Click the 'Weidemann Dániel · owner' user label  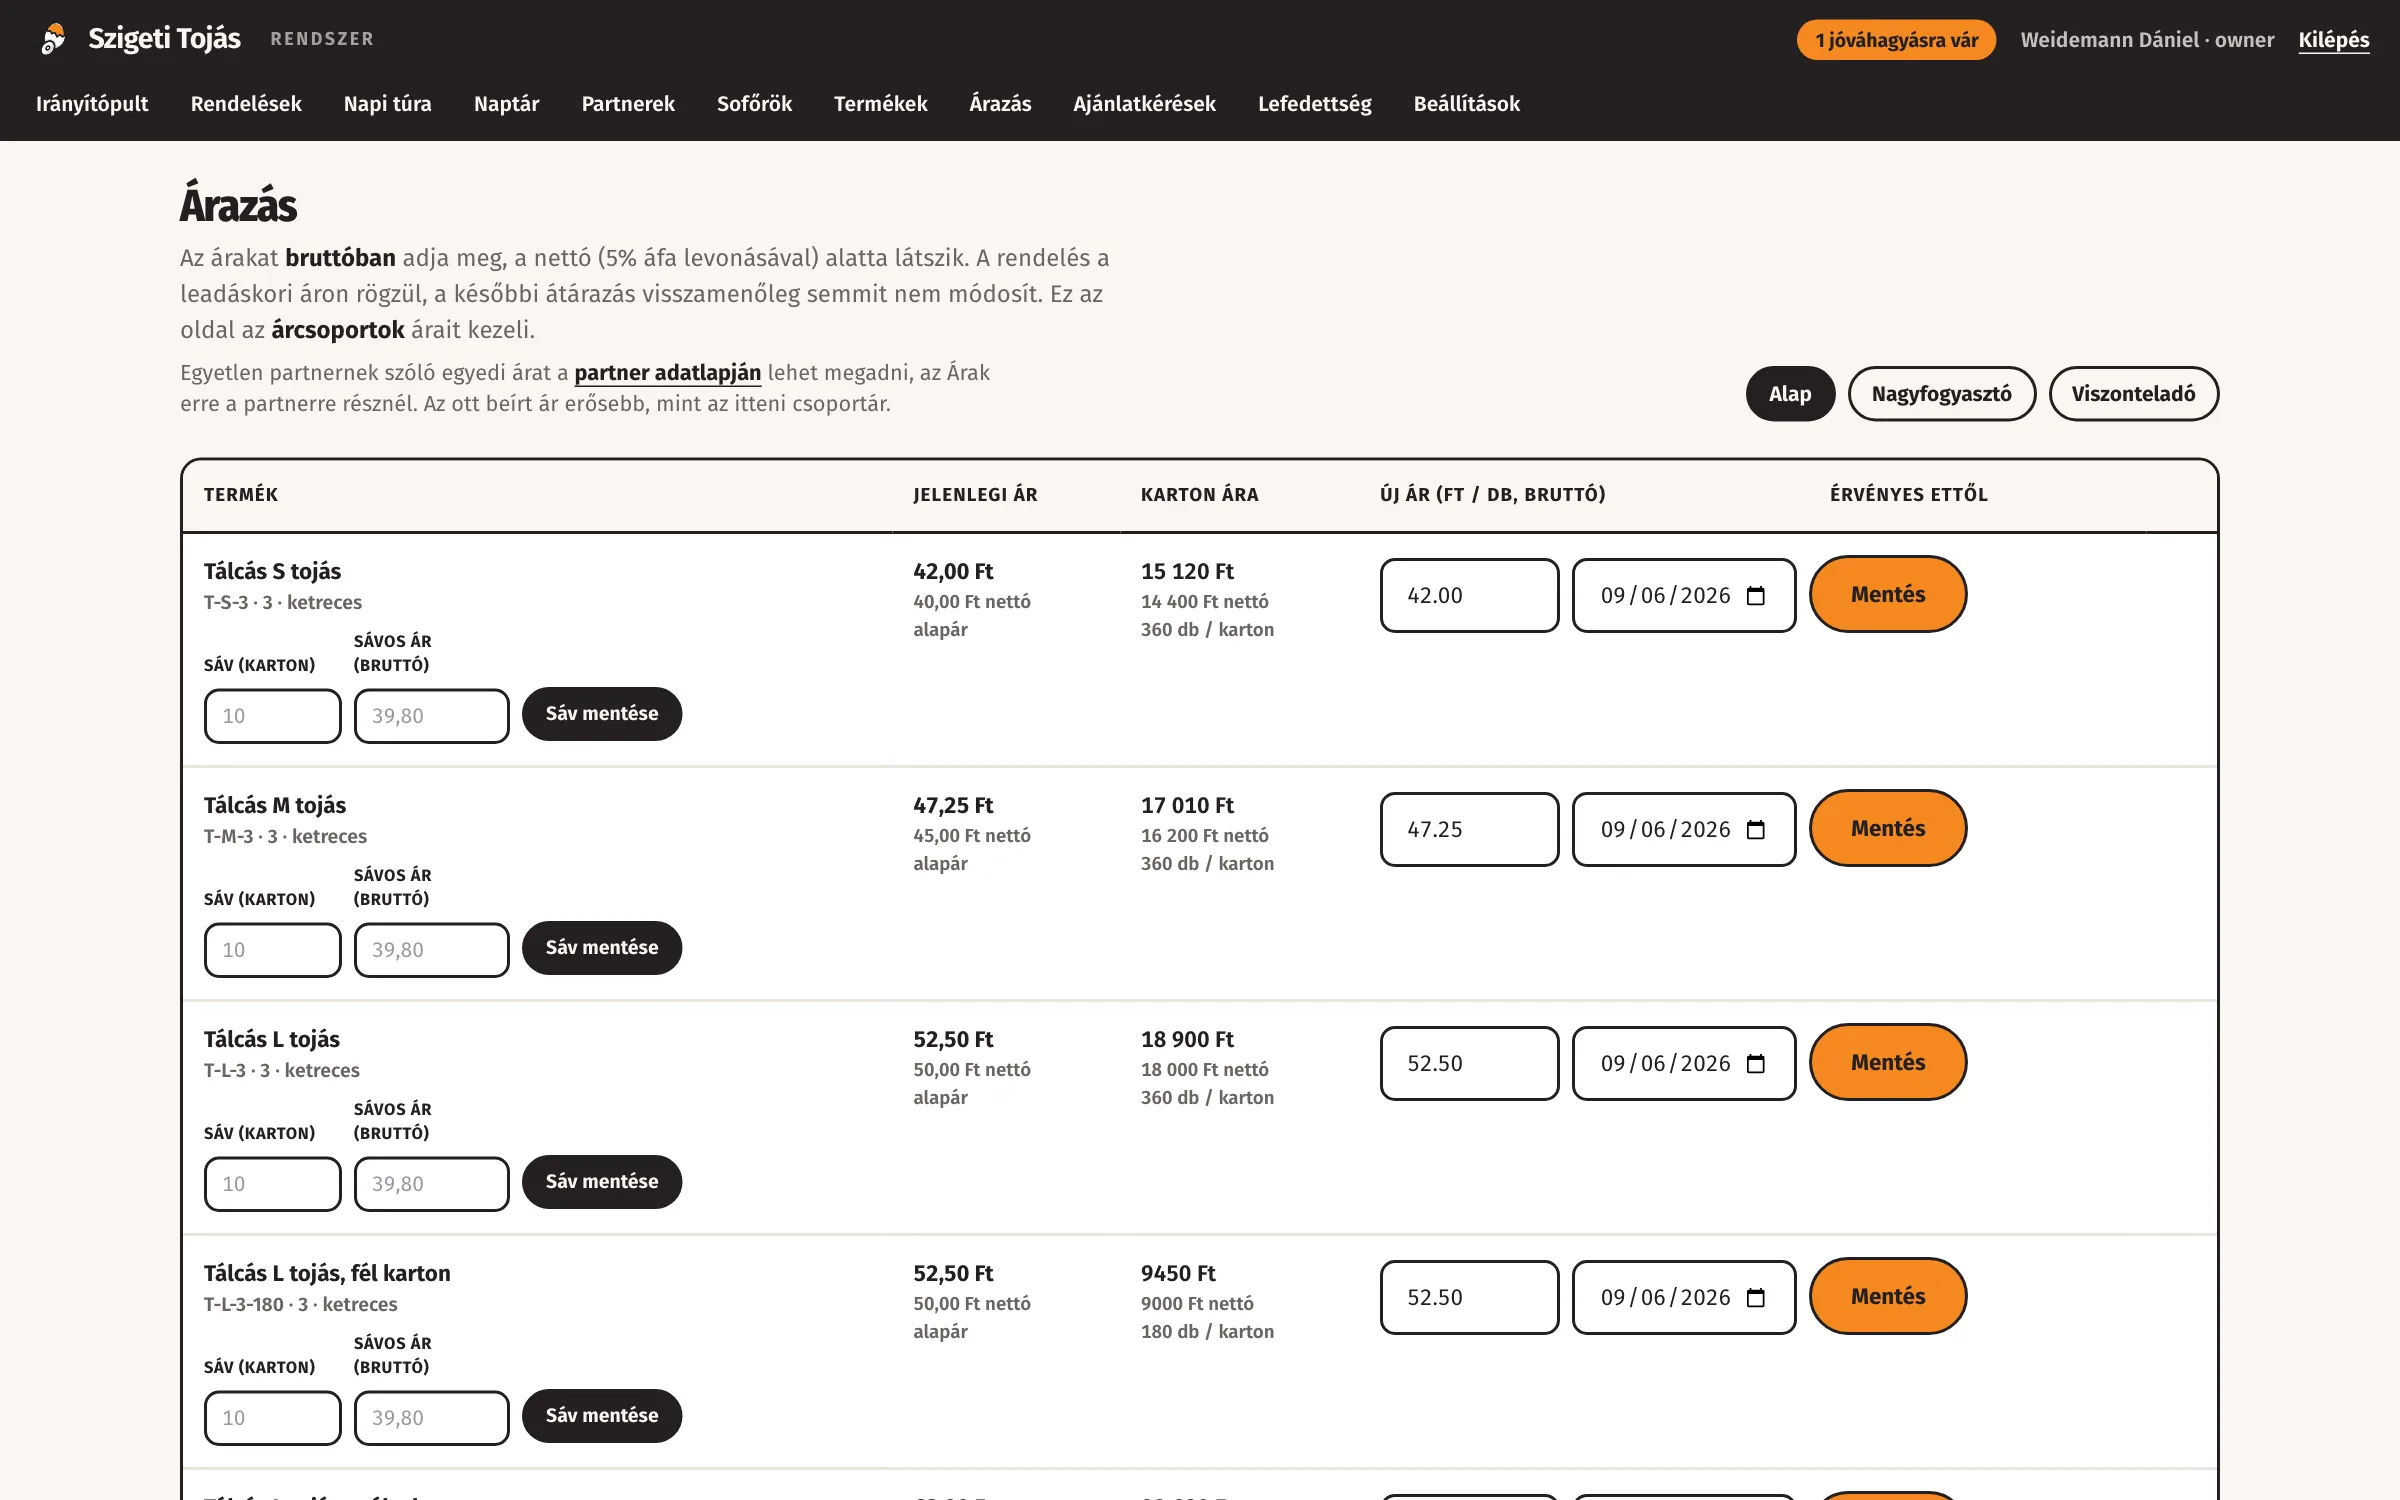pos(2147,40)
